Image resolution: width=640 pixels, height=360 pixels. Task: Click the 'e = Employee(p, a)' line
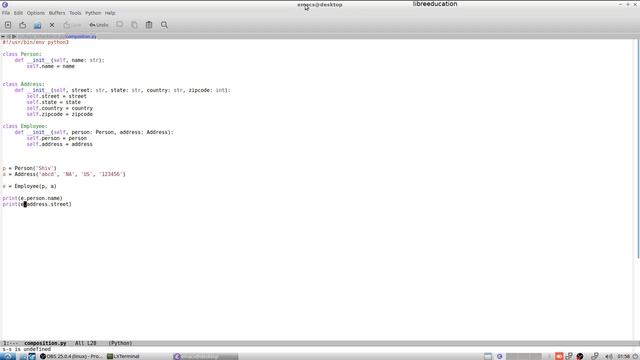click(29, 186)
